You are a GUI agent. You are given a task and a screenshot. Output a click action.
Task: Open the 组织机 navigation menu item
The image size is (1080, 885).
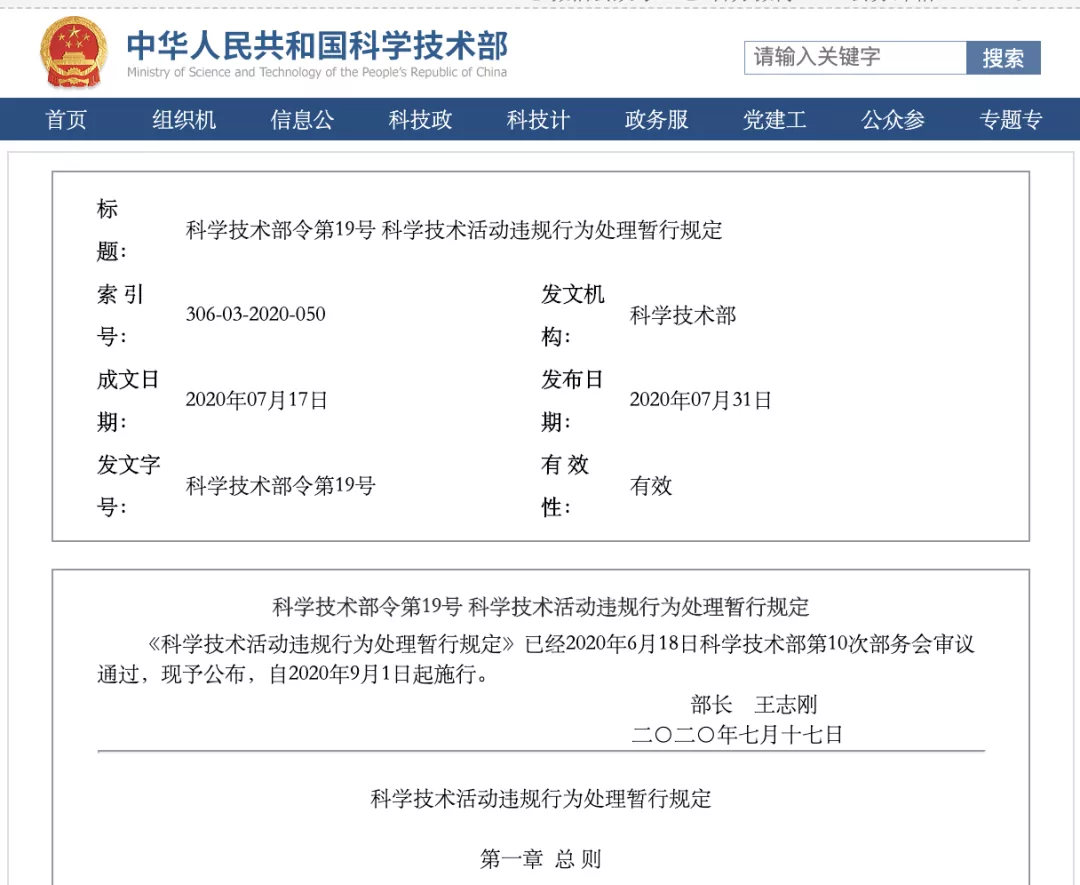(183, 120)
